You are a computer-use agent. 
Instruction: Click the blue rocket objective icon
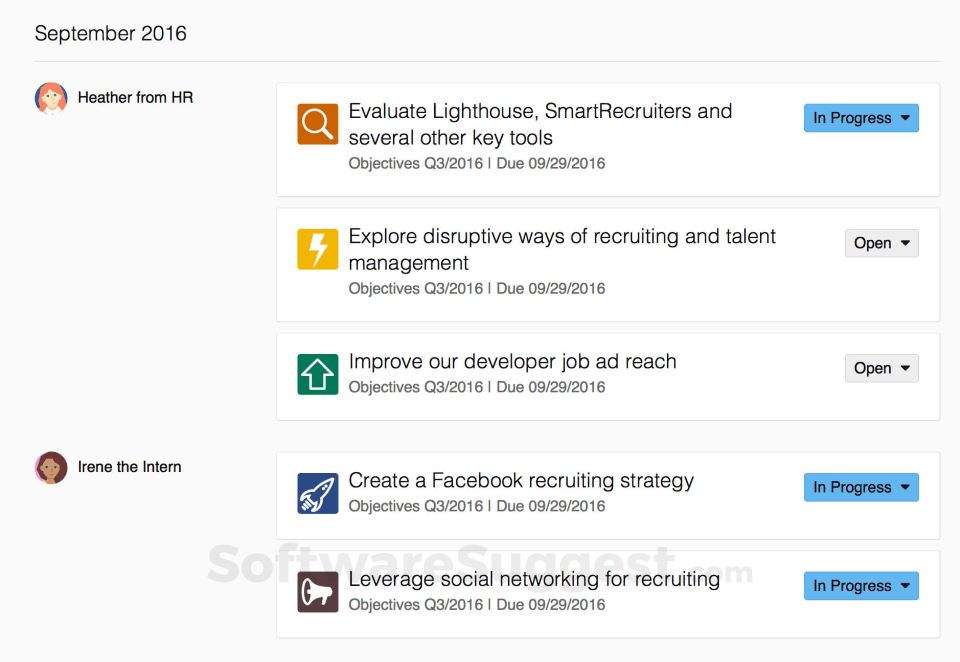tap(317, 493)
